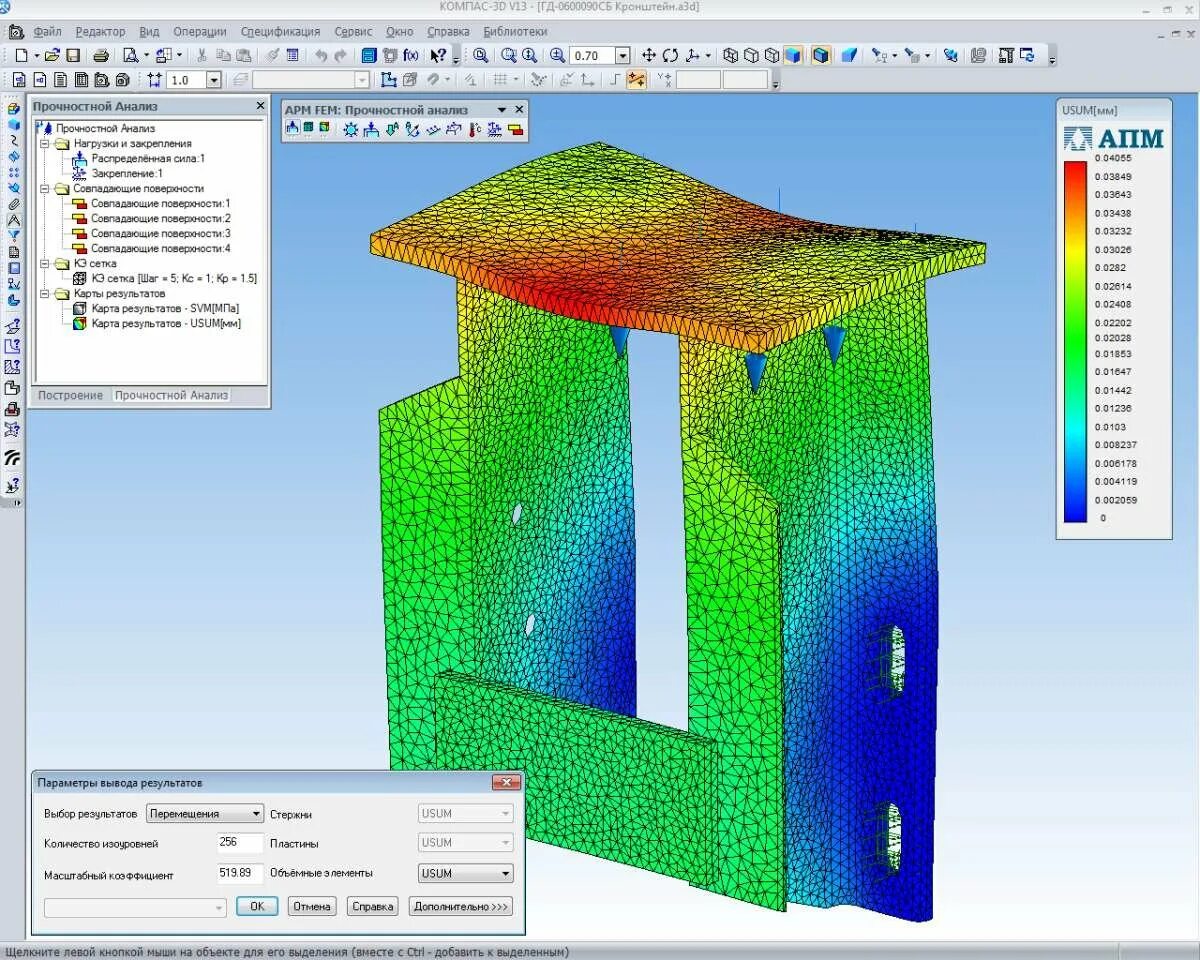Close the Прочностной Анализ panel
The width and height of the screenshot is (1200, 960).
pyautogui.click(x=261, y=106)
